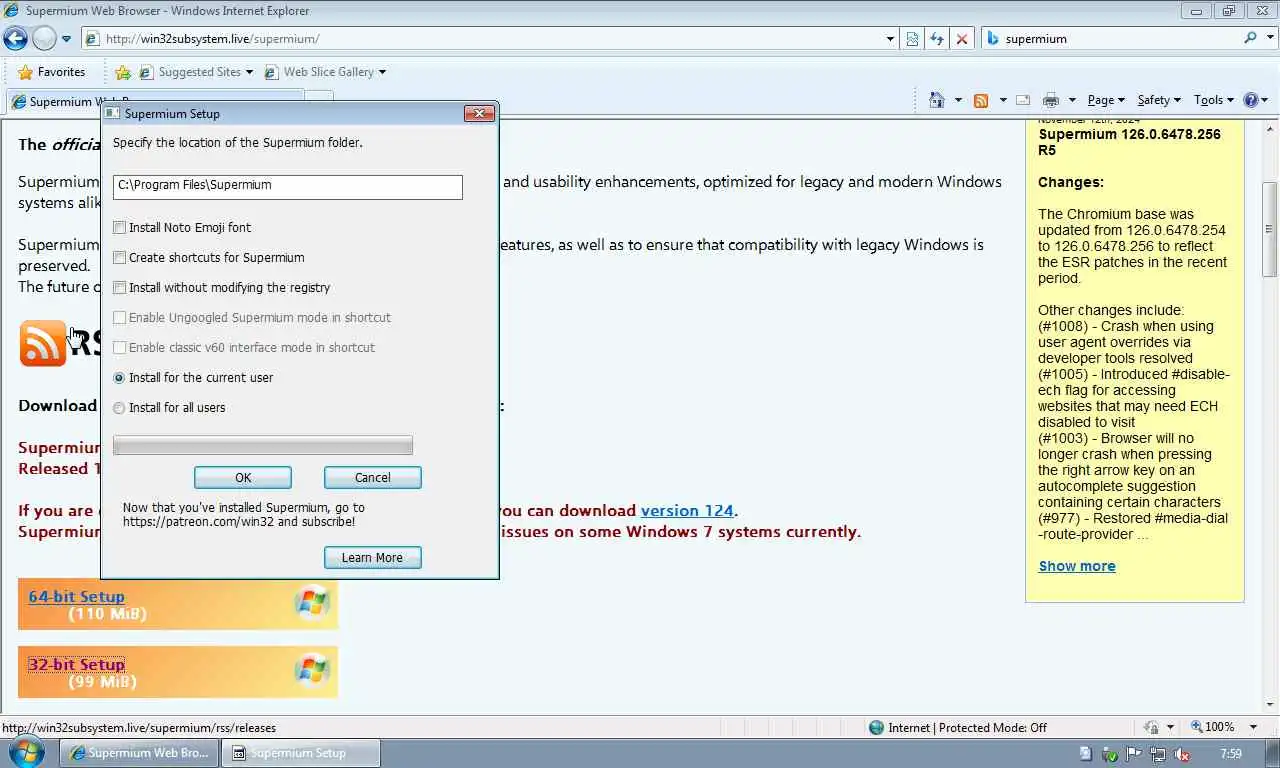Image resolution: width=1280 pixels, height=768 pixels.
Task: Click the browser Forward arrow button
Action: pos(44,38)
